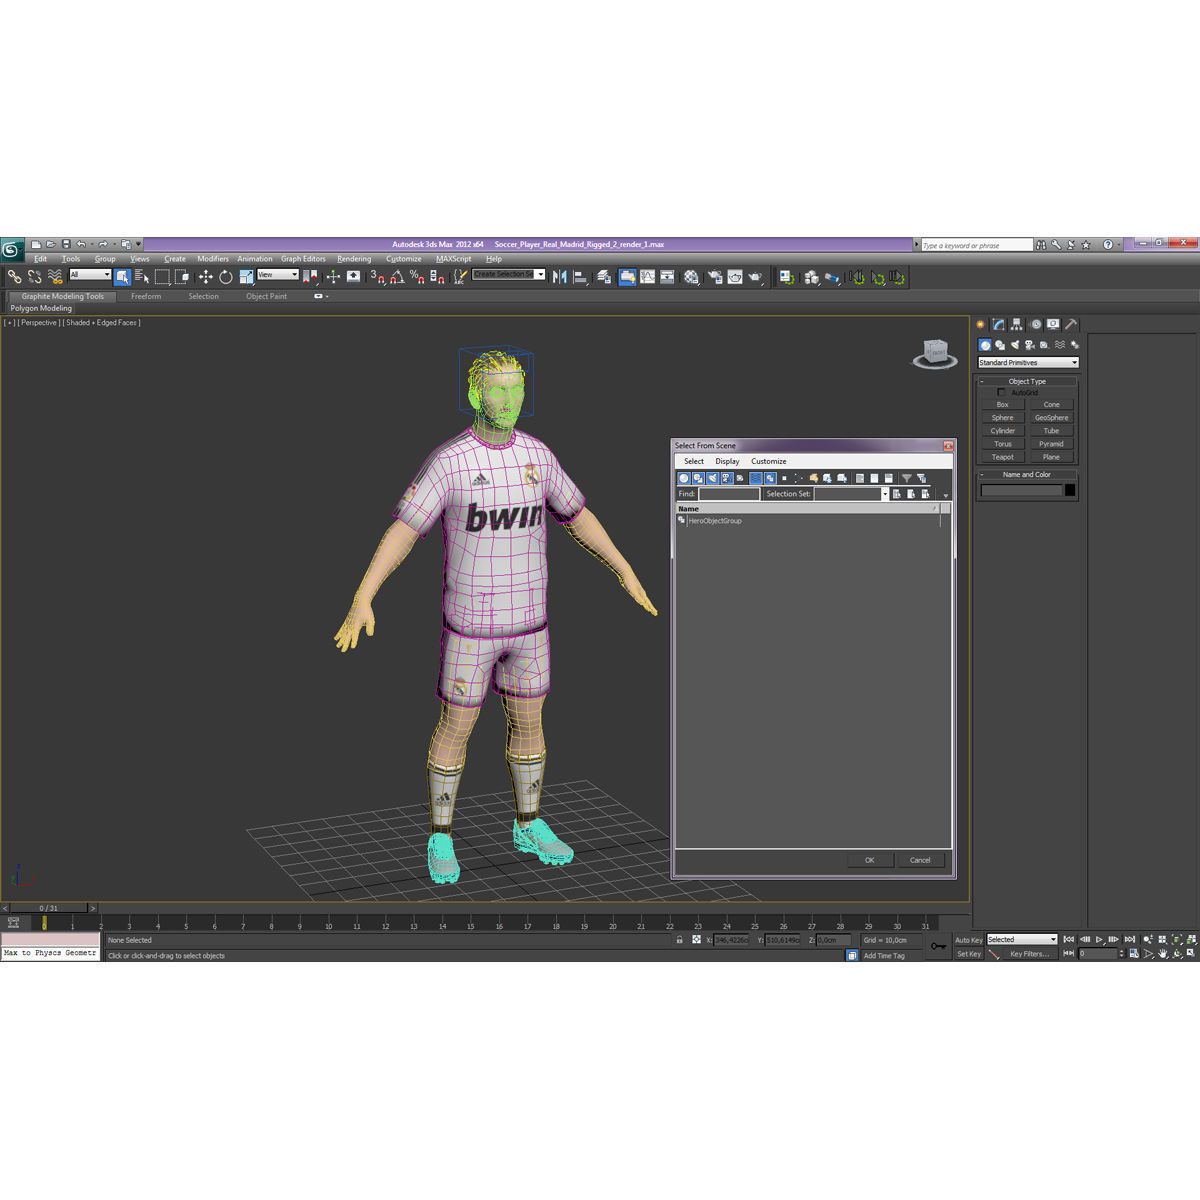
Task: Toggle Percent Snap on main toolbar
Action: pos(418,277)
